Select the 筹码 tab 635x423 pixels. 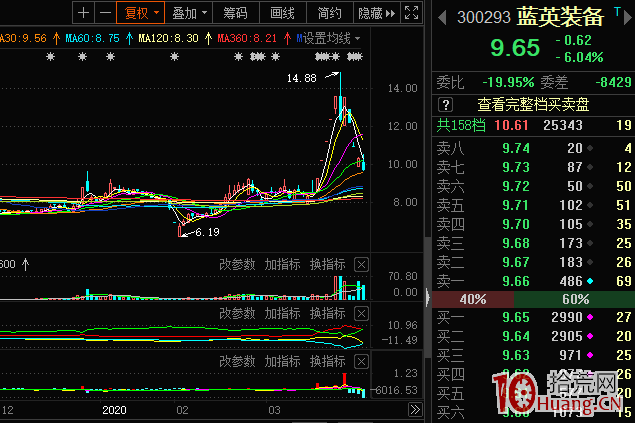[x=236, y=13]
